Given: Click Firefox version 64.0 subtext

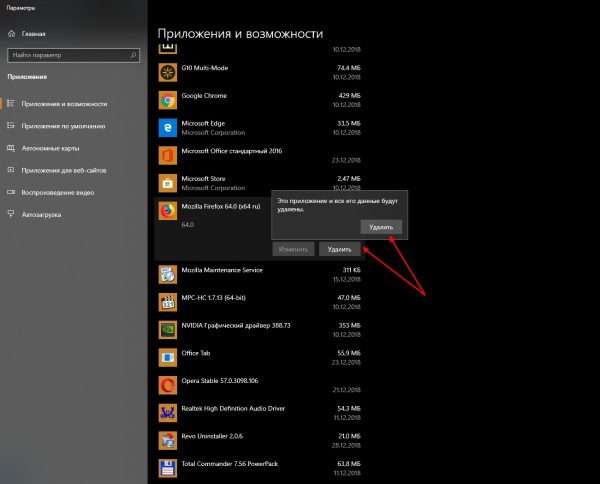Looking at the screenshot, I should pyautogui.click(x=188, y=225).
